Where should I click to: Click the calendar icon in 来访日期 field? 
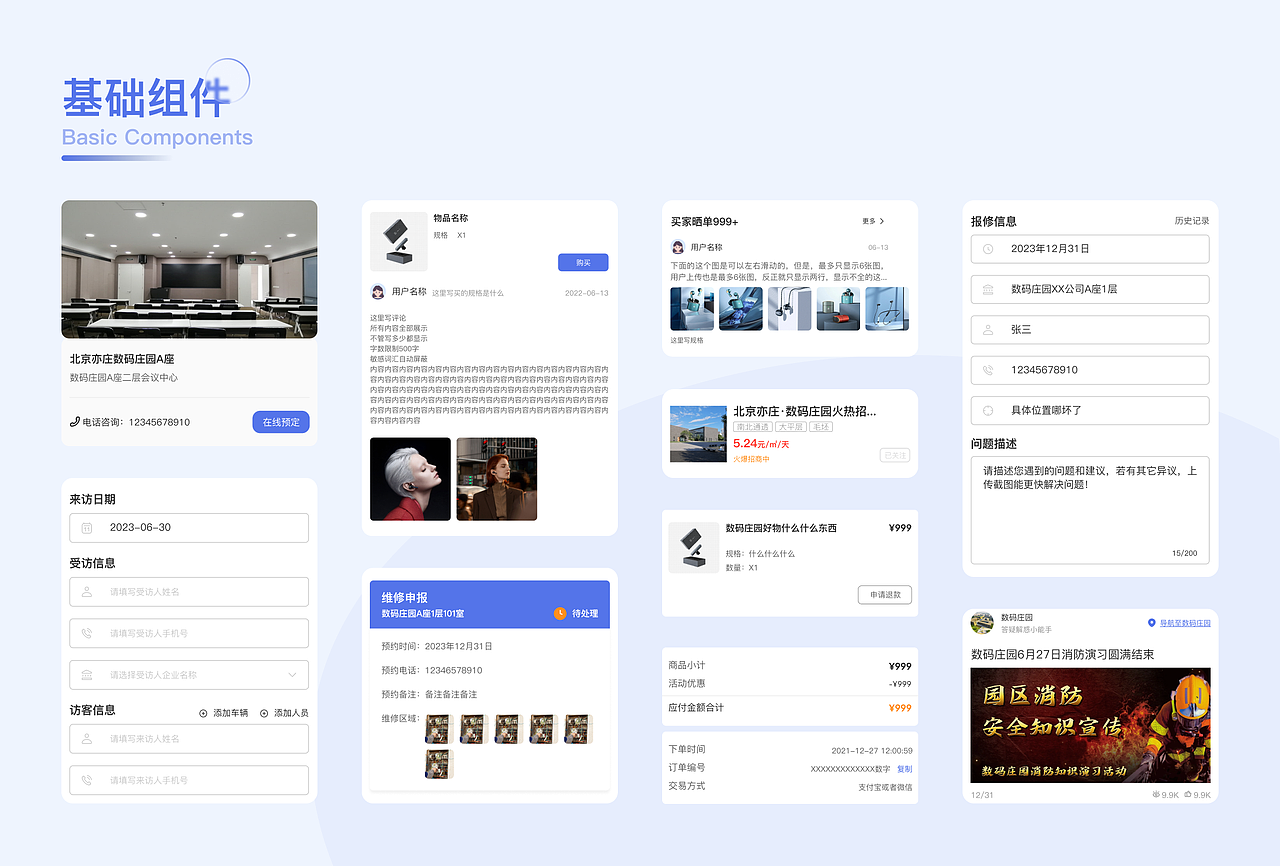coord(87,528)
